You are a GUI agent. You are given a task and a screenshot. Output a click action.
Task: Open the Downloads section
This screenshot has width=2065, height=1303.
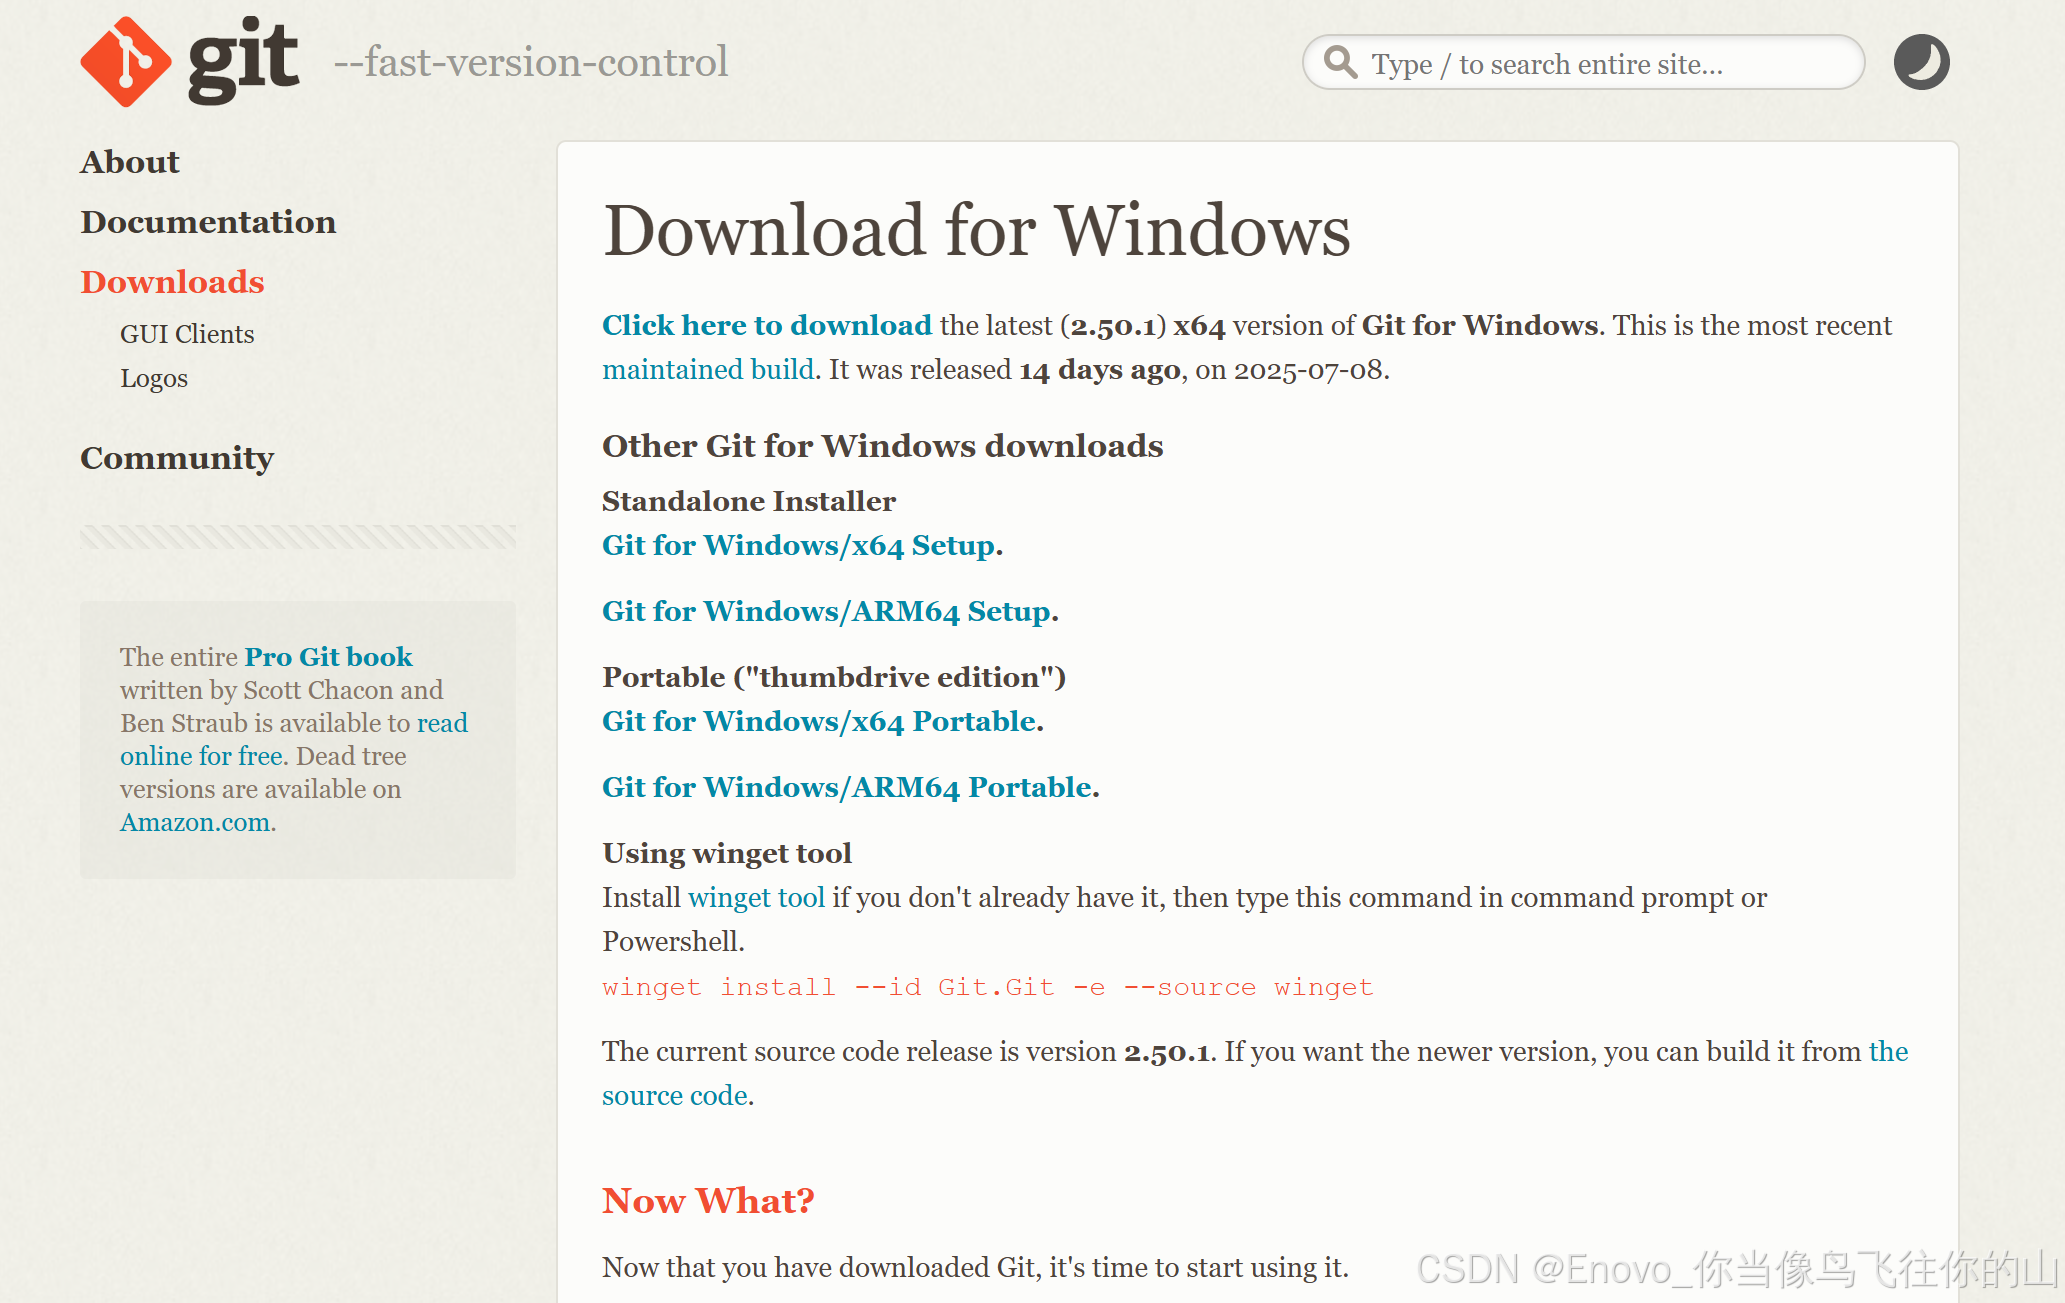tap(172, 282)
